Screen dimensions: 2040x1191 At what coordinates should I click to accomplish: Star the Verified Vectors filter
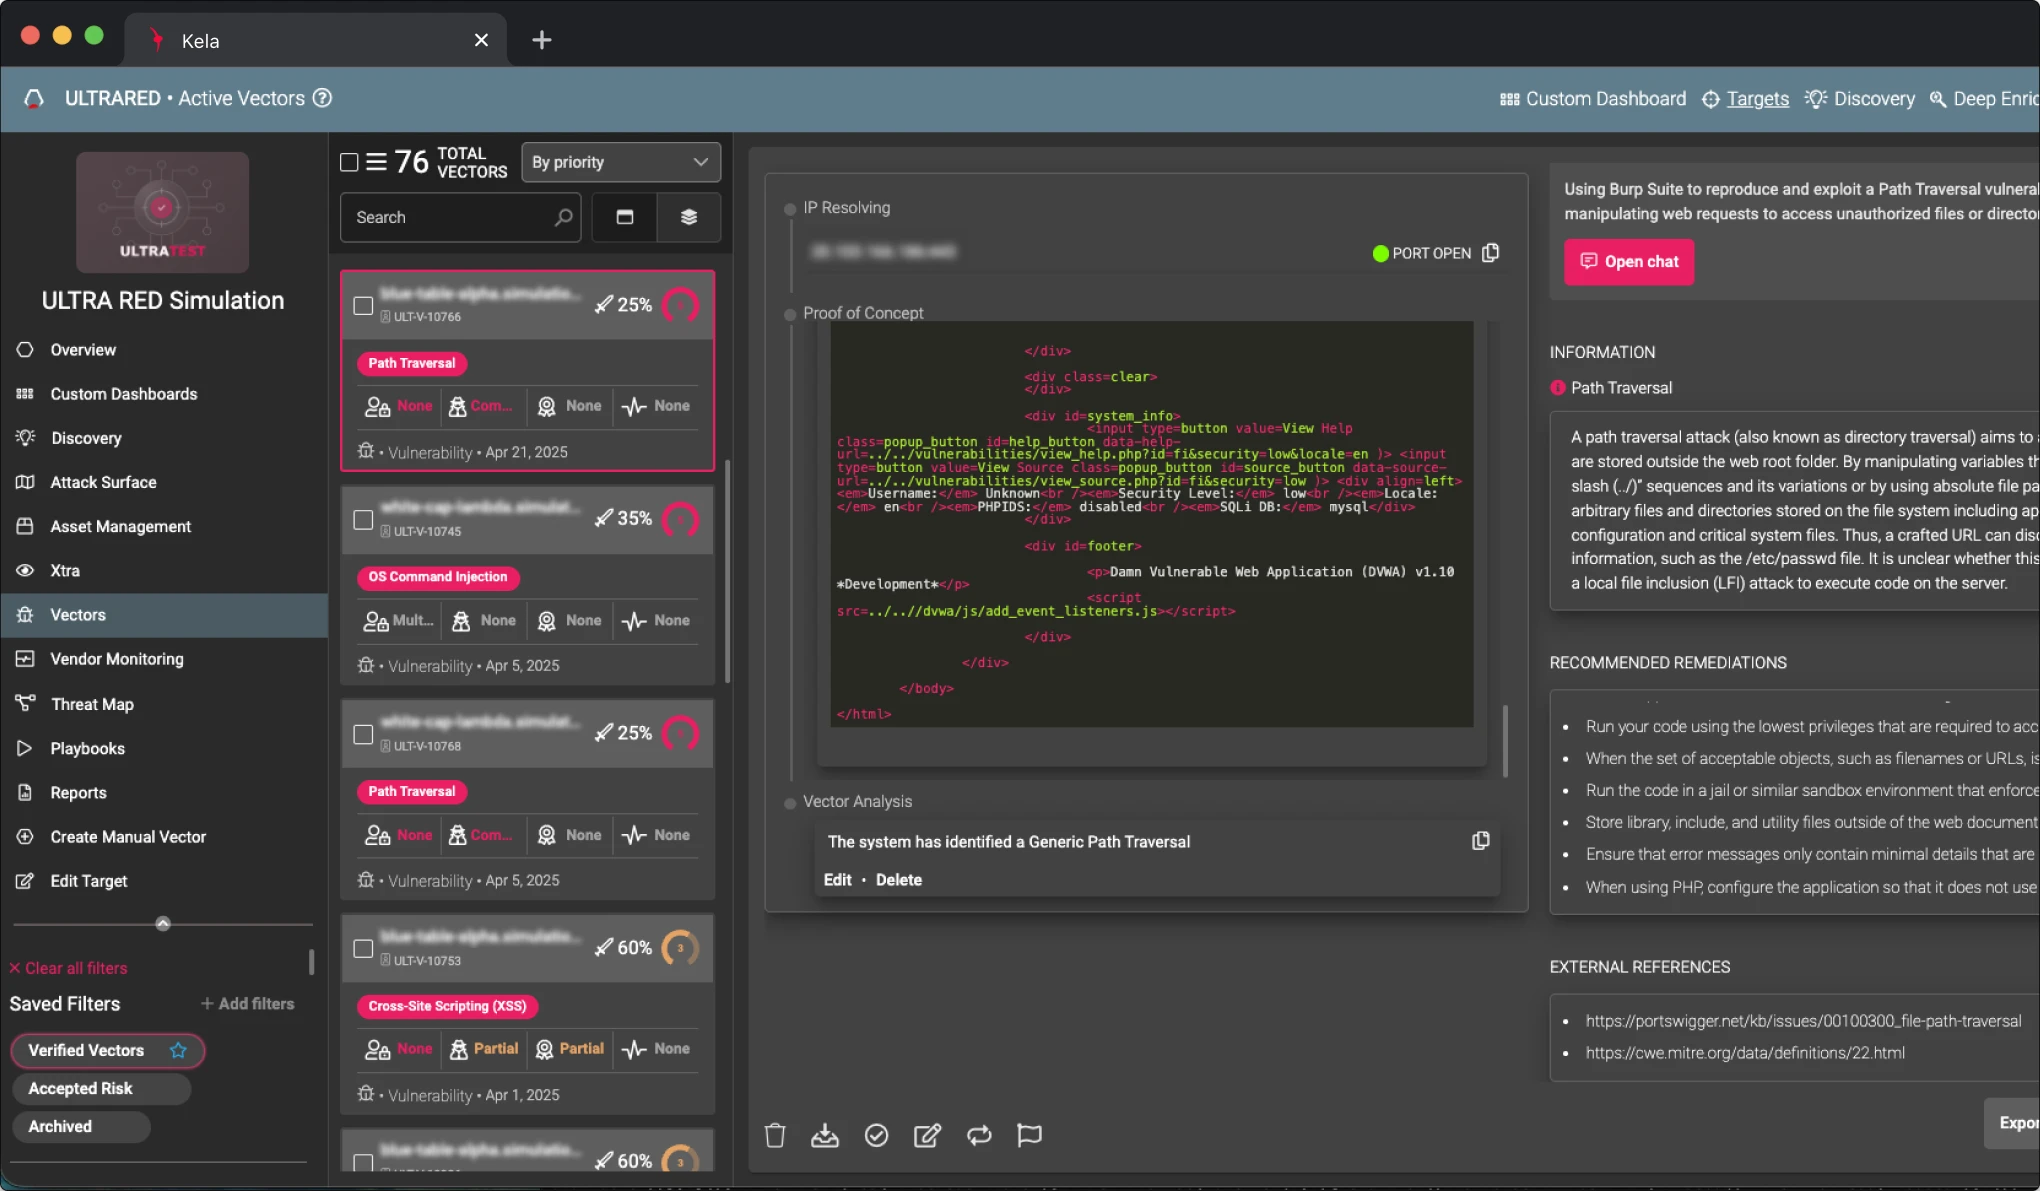(178, 1050)
